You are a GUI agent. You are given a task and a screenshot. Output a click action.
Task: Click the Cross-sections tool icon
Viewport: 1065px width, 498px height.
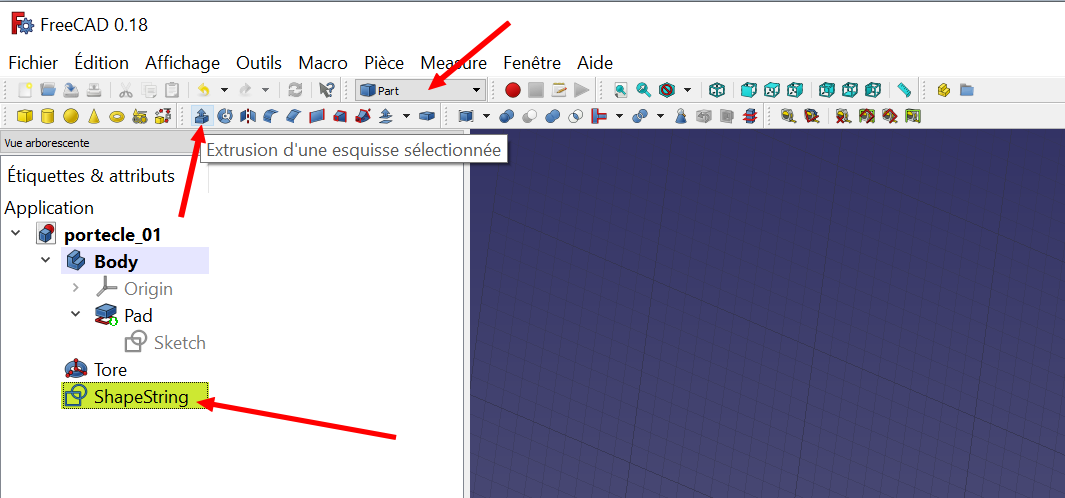click(x=750, y=116)
